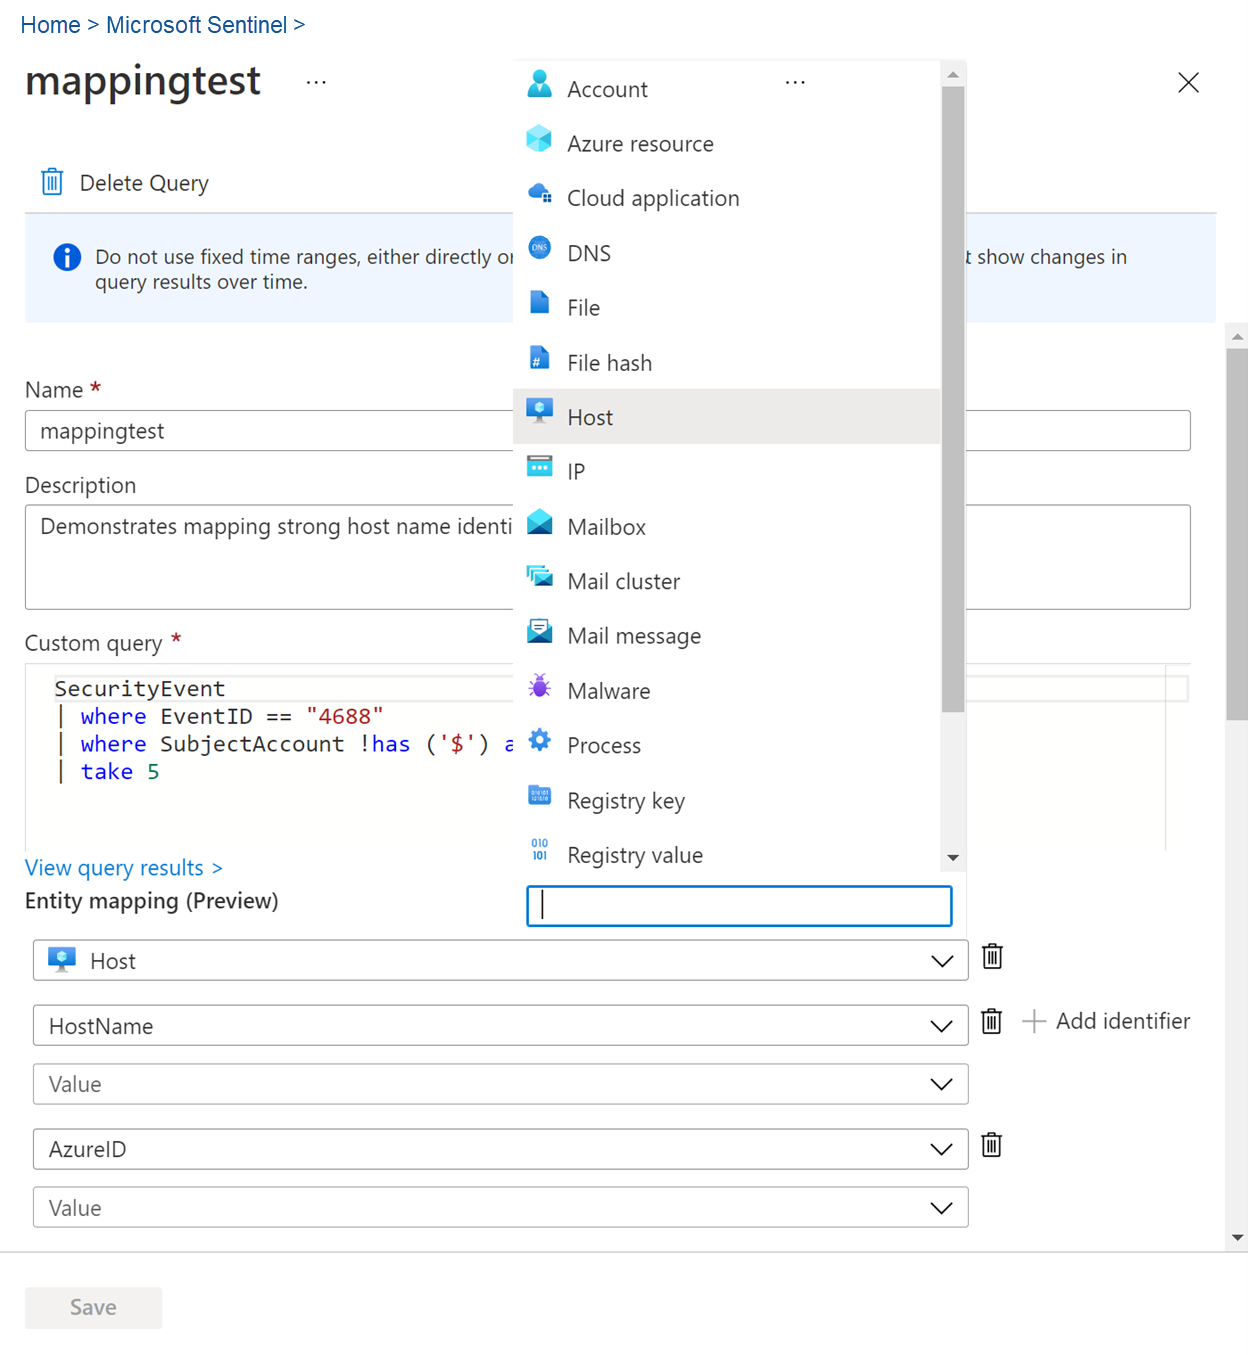The image size is (1248, 1355).
Task: Remove the Host entity mapping with trash icon
Action: [x=991, y=956]
